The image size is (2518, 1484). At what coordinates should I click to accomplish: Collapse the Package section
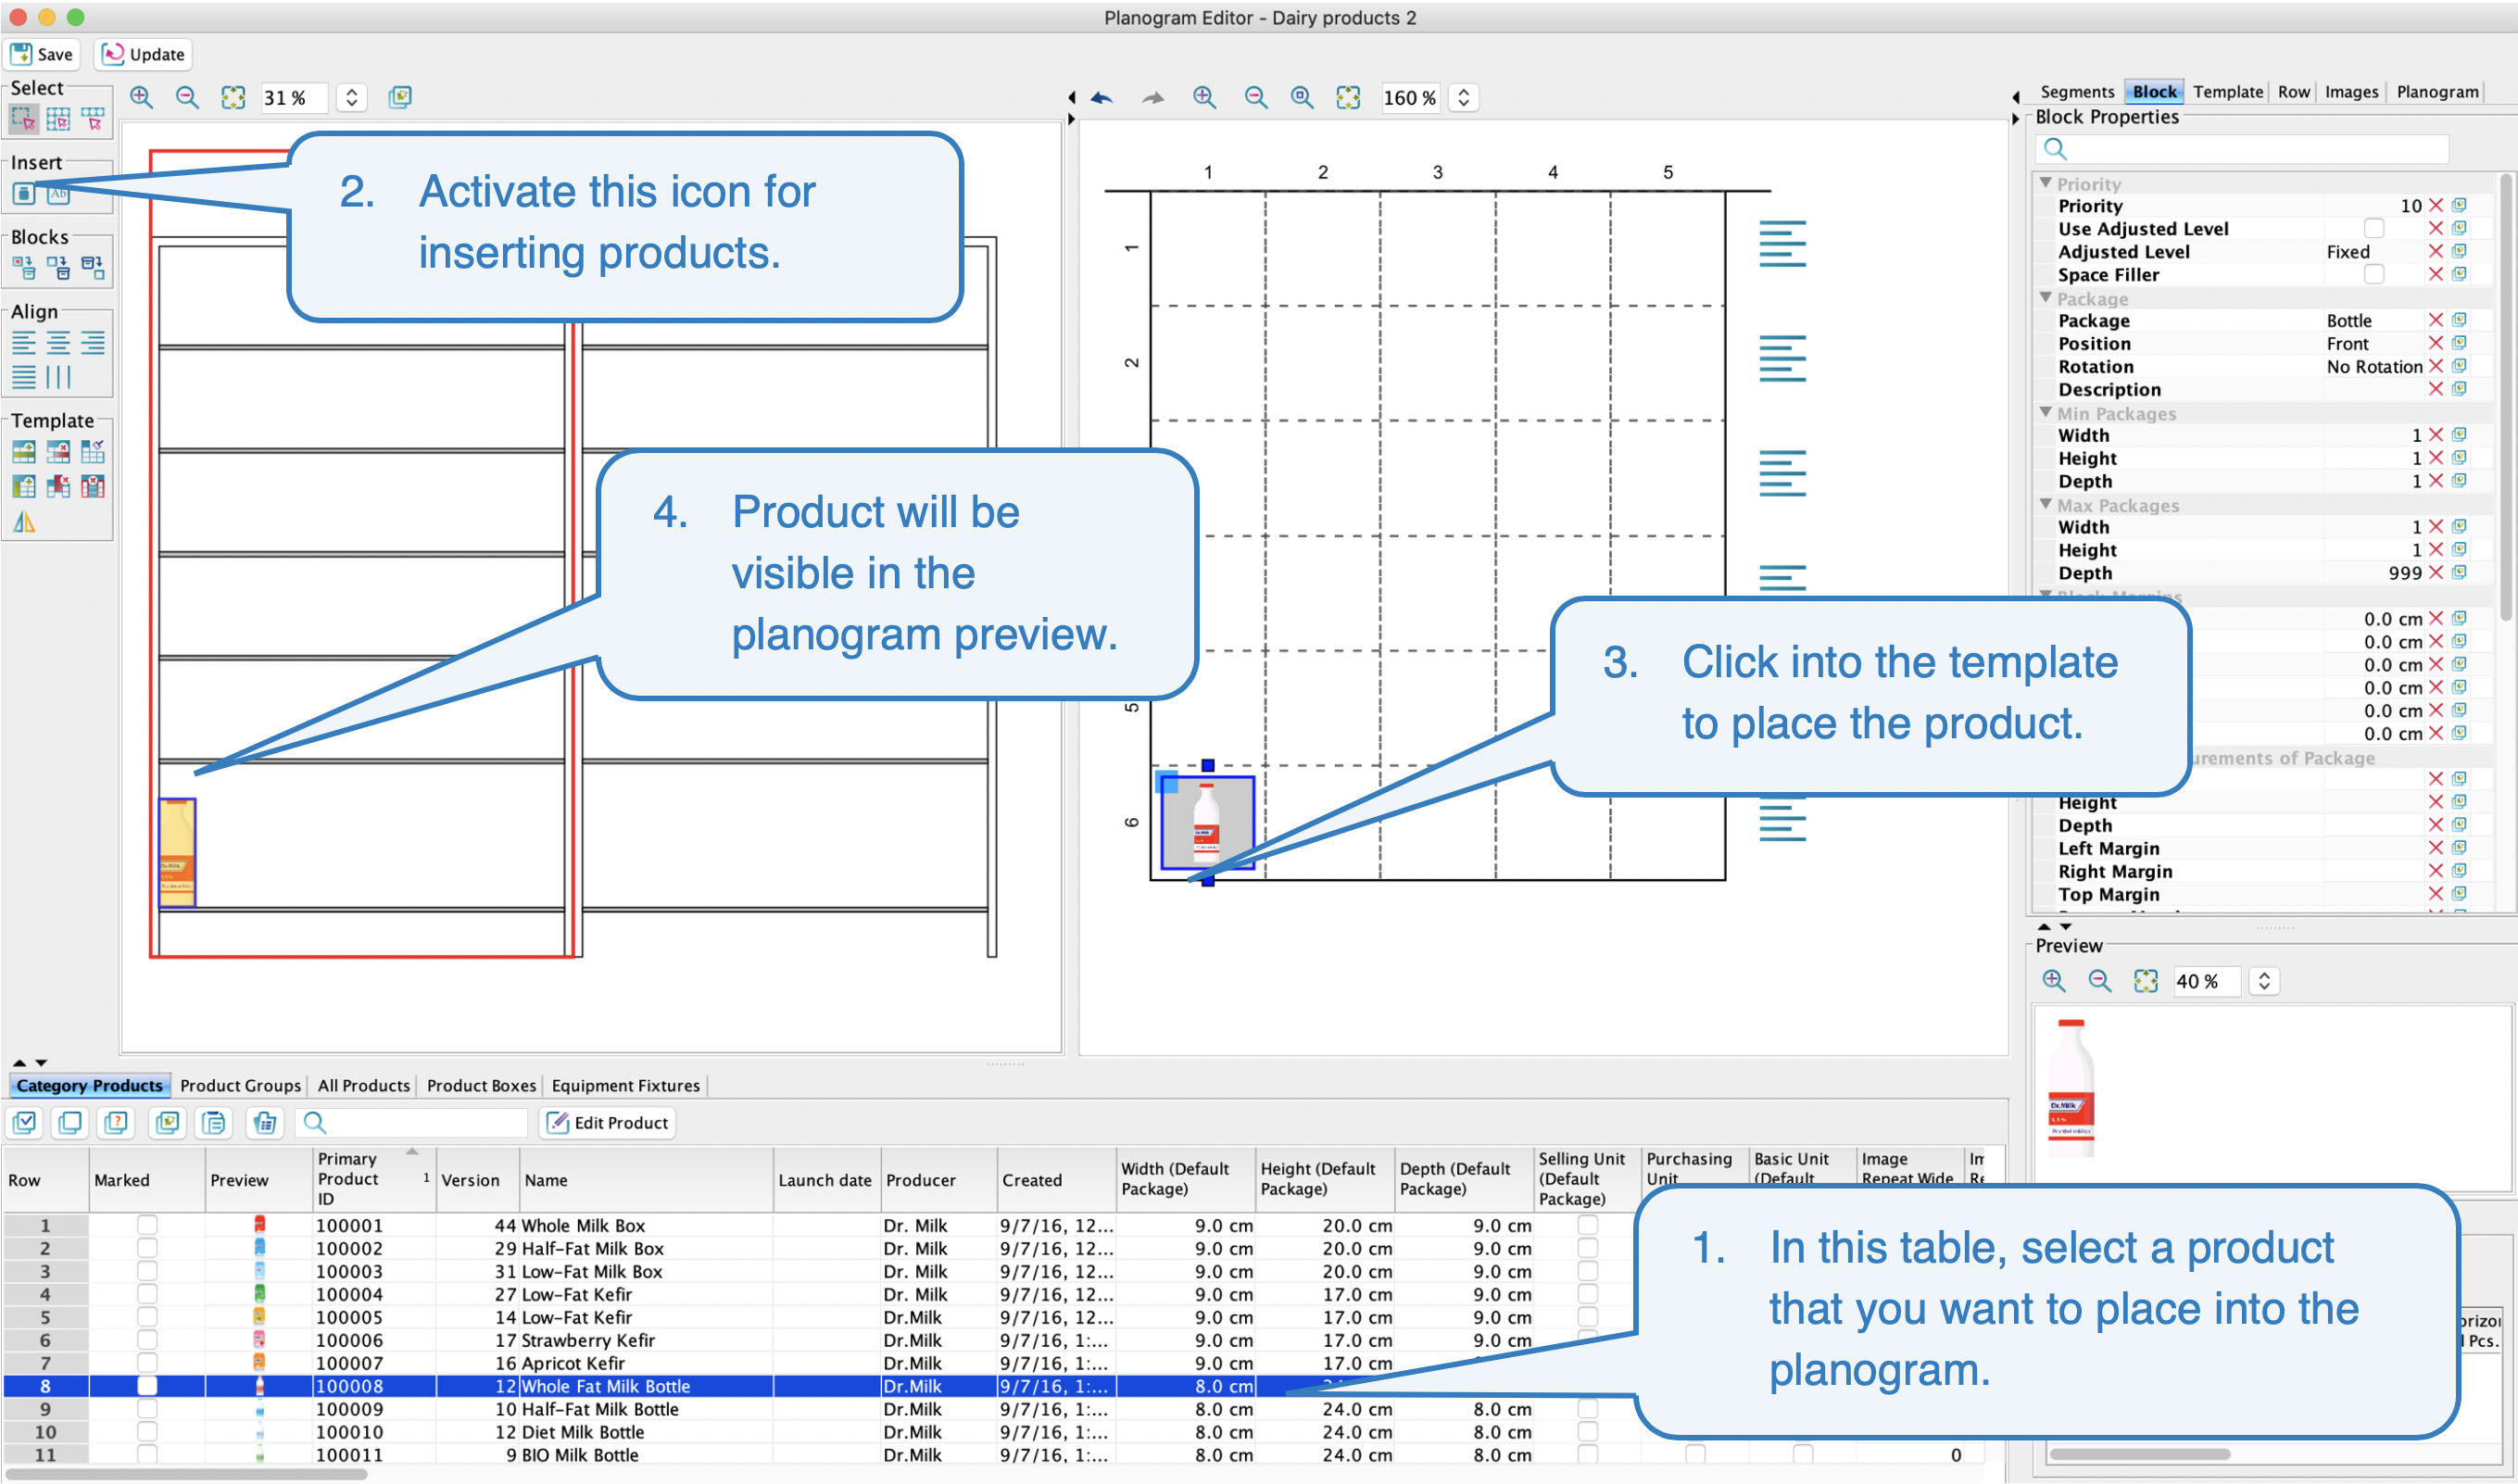[x=2046, y=298]
